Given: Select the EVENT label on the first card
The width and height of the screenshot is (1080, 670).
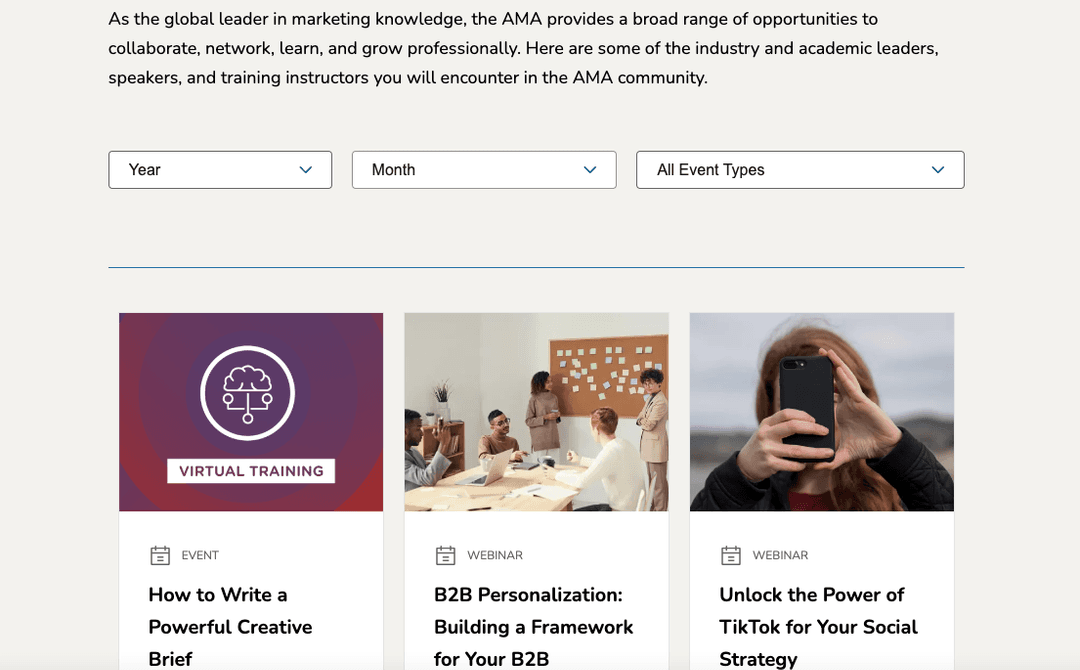Looking at the screenshot, I should point(199,555).
